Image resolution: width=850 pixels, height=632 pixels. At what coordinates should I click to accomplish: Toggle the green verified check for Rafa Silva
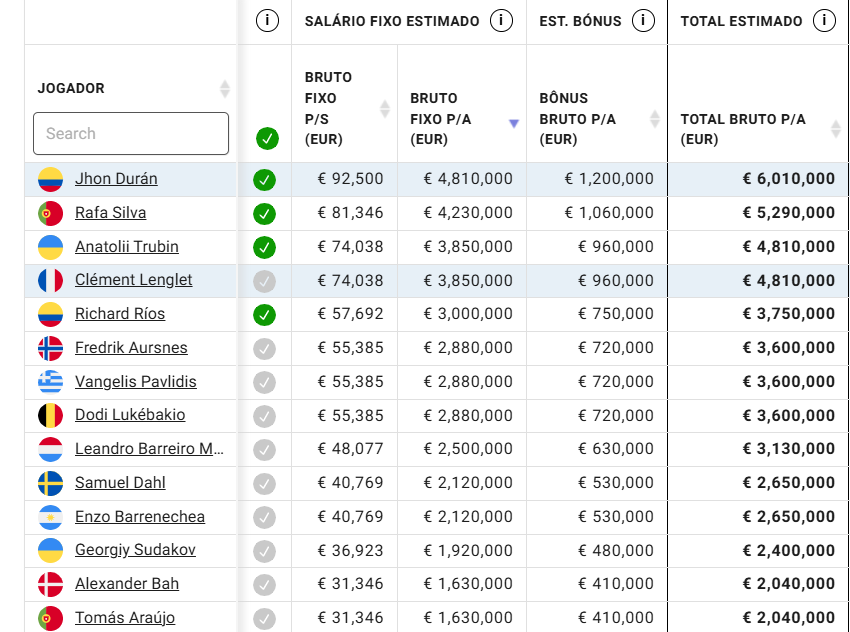264,214
